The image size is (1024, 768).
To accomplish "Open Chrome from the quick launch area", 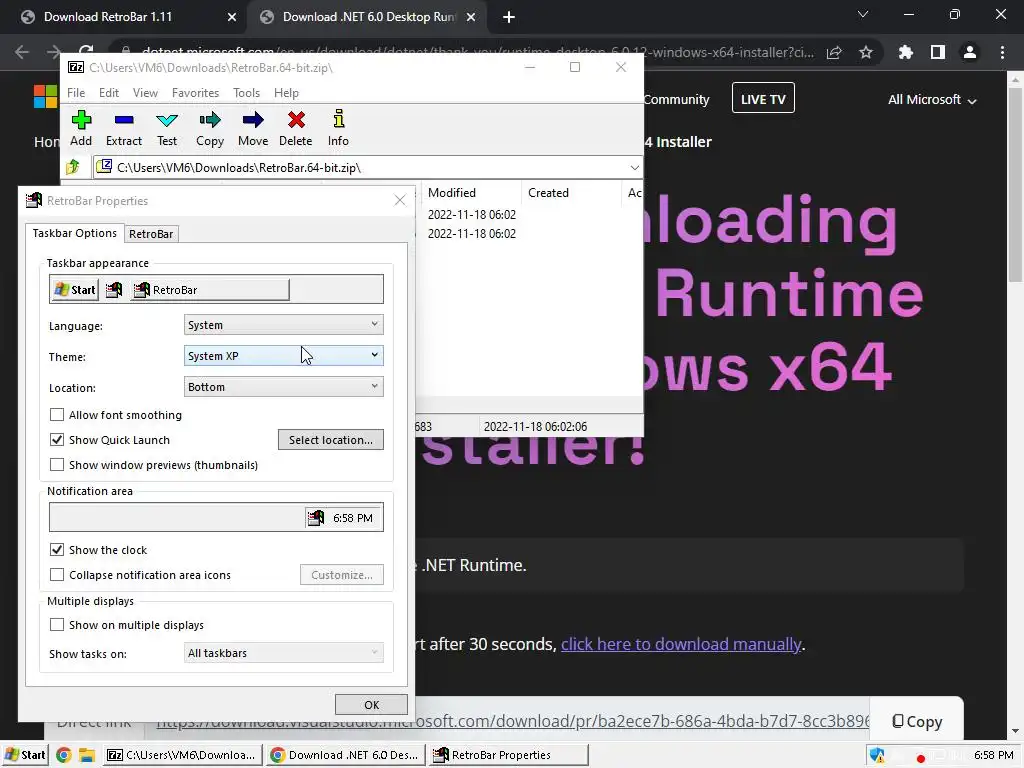I will coord(63,756).
